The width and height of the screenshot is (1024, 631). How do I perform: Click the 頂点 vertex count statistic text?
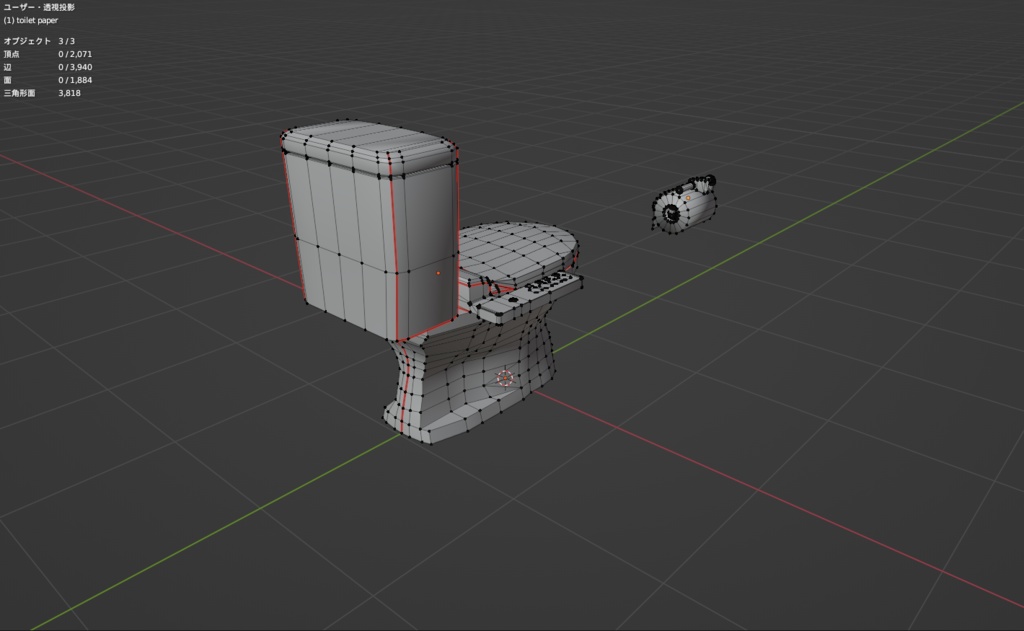[12, 53]
